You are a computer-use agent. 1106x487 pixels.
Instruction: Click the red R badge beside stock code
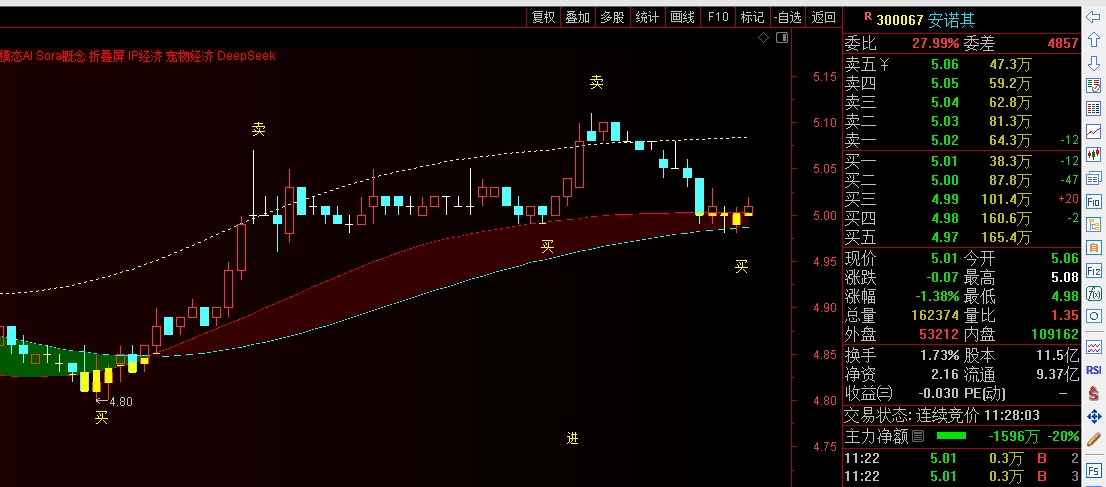pyautogui.click(x=867, y=16)
